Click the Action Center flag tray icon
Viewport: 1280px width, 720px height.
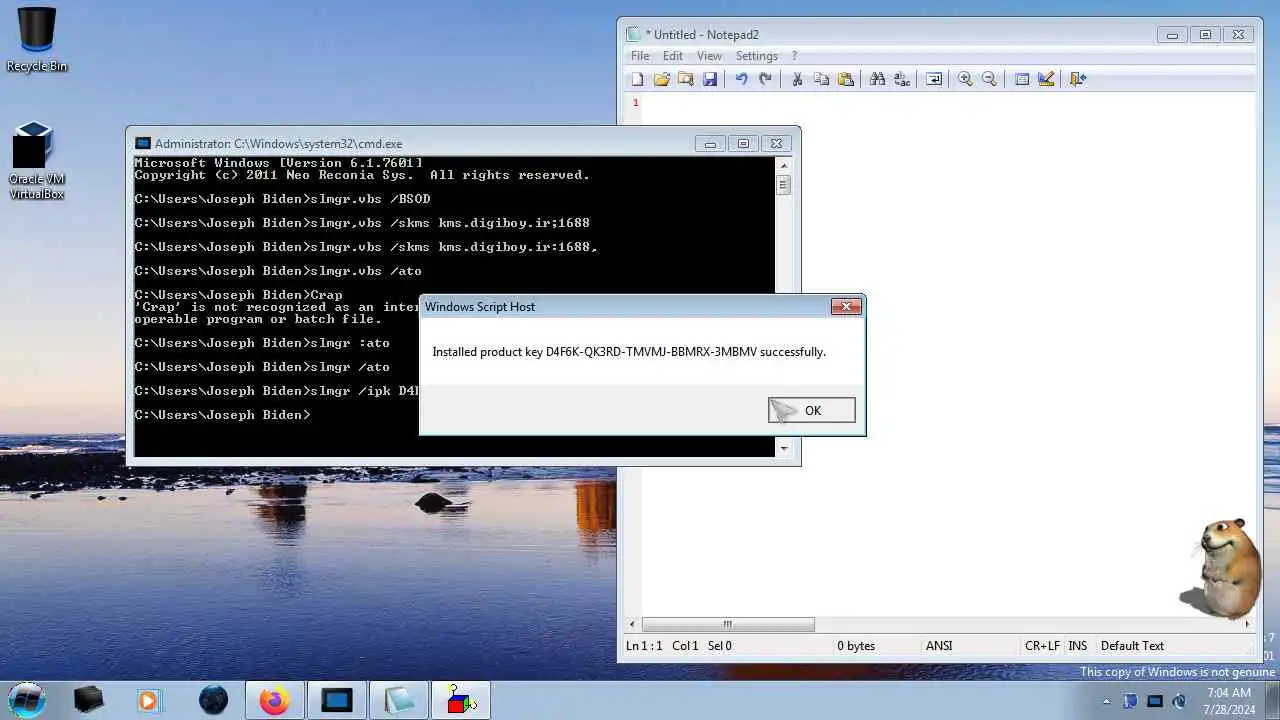point(1130,701)
